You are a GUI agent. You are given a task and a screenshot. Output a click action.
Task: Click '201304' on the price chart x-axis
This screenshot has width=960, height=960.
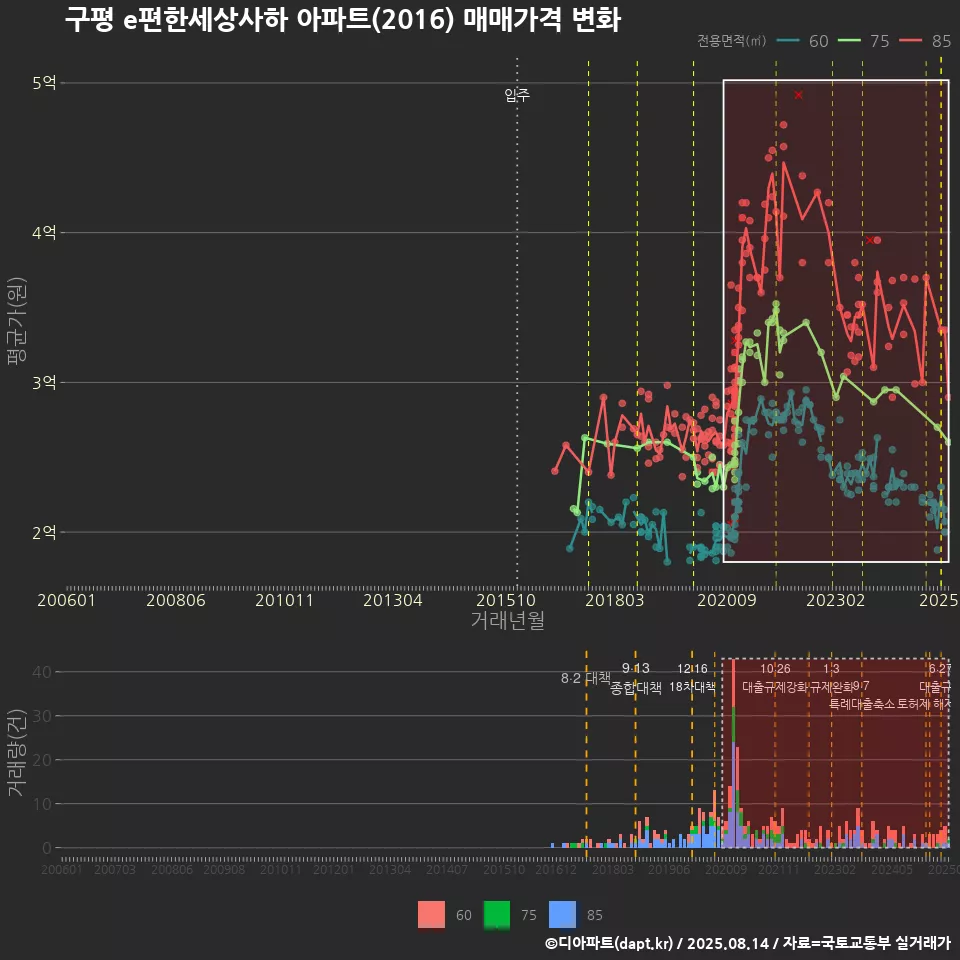pos(392,600)
